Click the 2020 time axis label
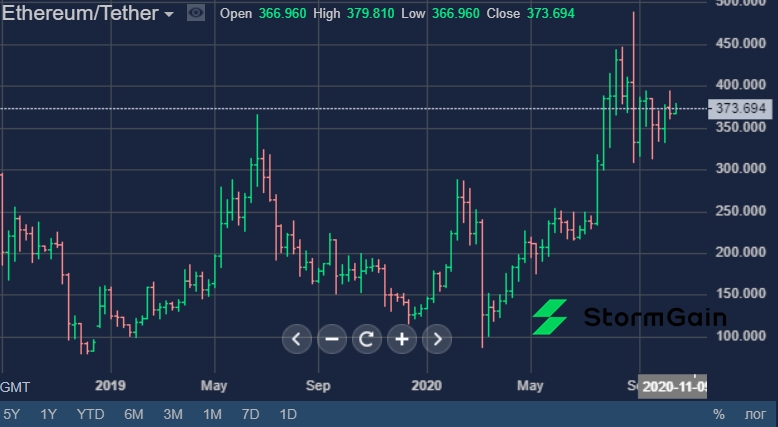Image resolution: width=778 pixels, height=427 pixels. [427, 385]
